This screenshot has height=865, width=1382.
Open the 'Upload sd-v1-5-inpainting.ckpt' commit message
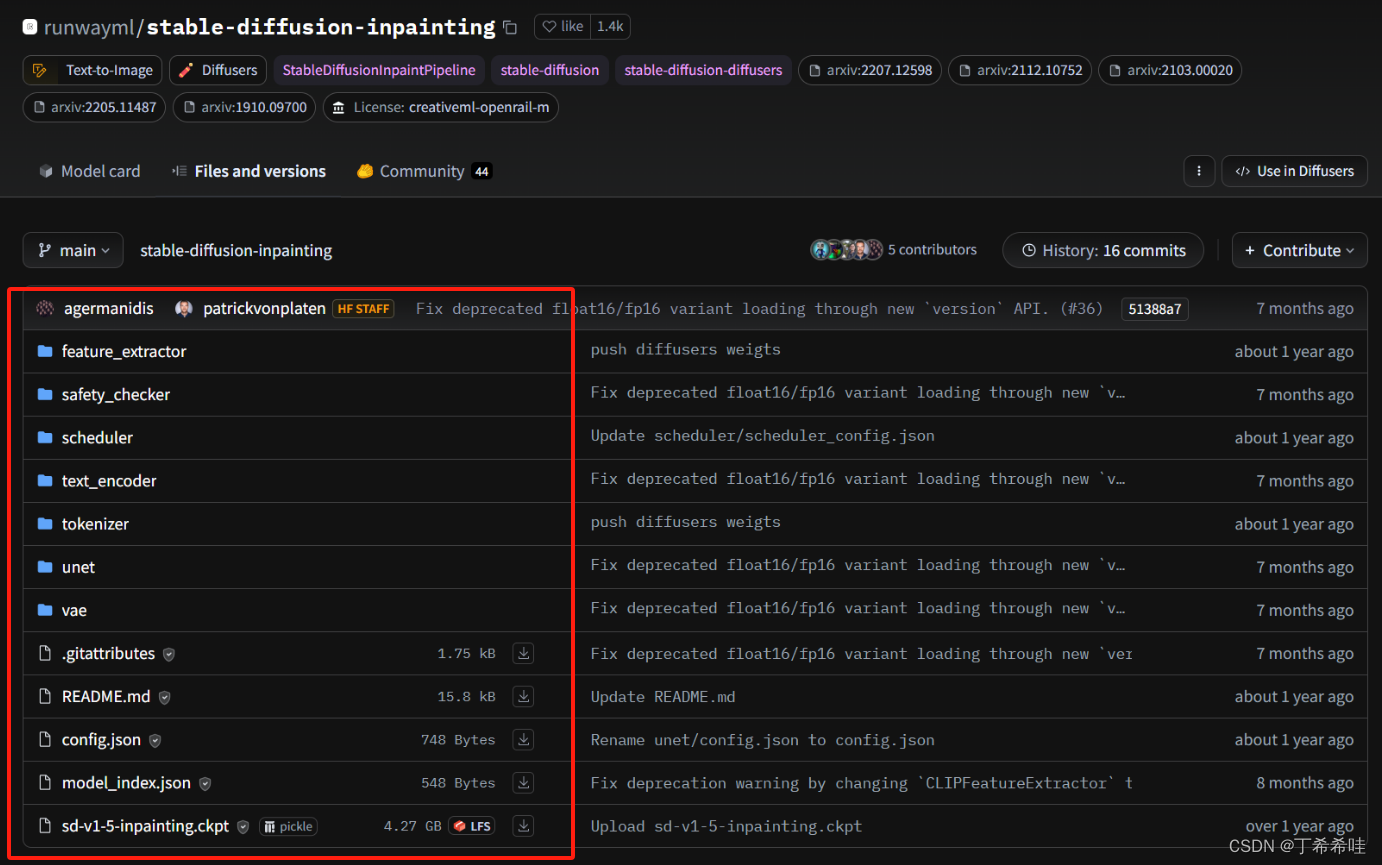[x=726, y=826]
